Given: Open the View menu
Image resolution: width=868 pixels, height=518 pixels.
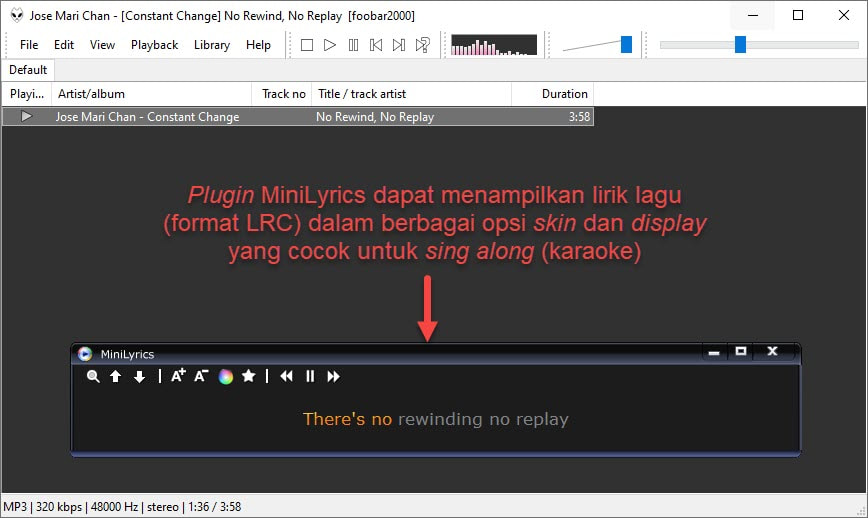Looking at the screenshot, I should click(x=102, y=45).
